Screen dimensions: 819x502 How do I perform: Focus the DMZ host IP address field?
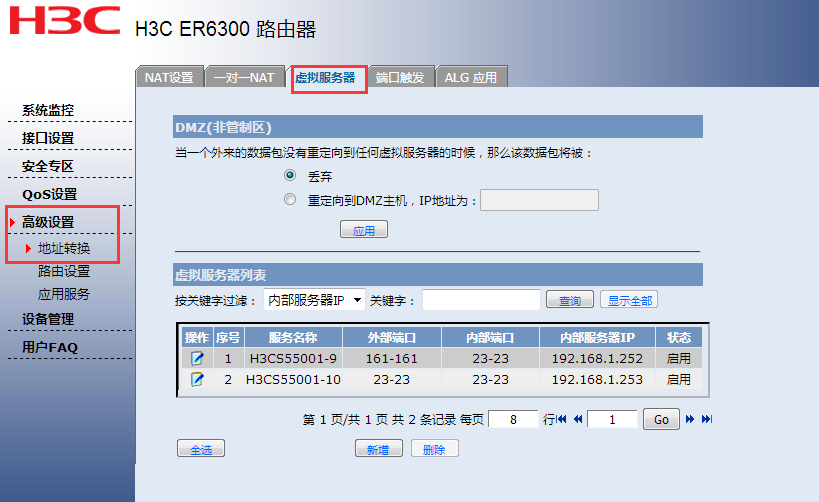pos(540,200)
